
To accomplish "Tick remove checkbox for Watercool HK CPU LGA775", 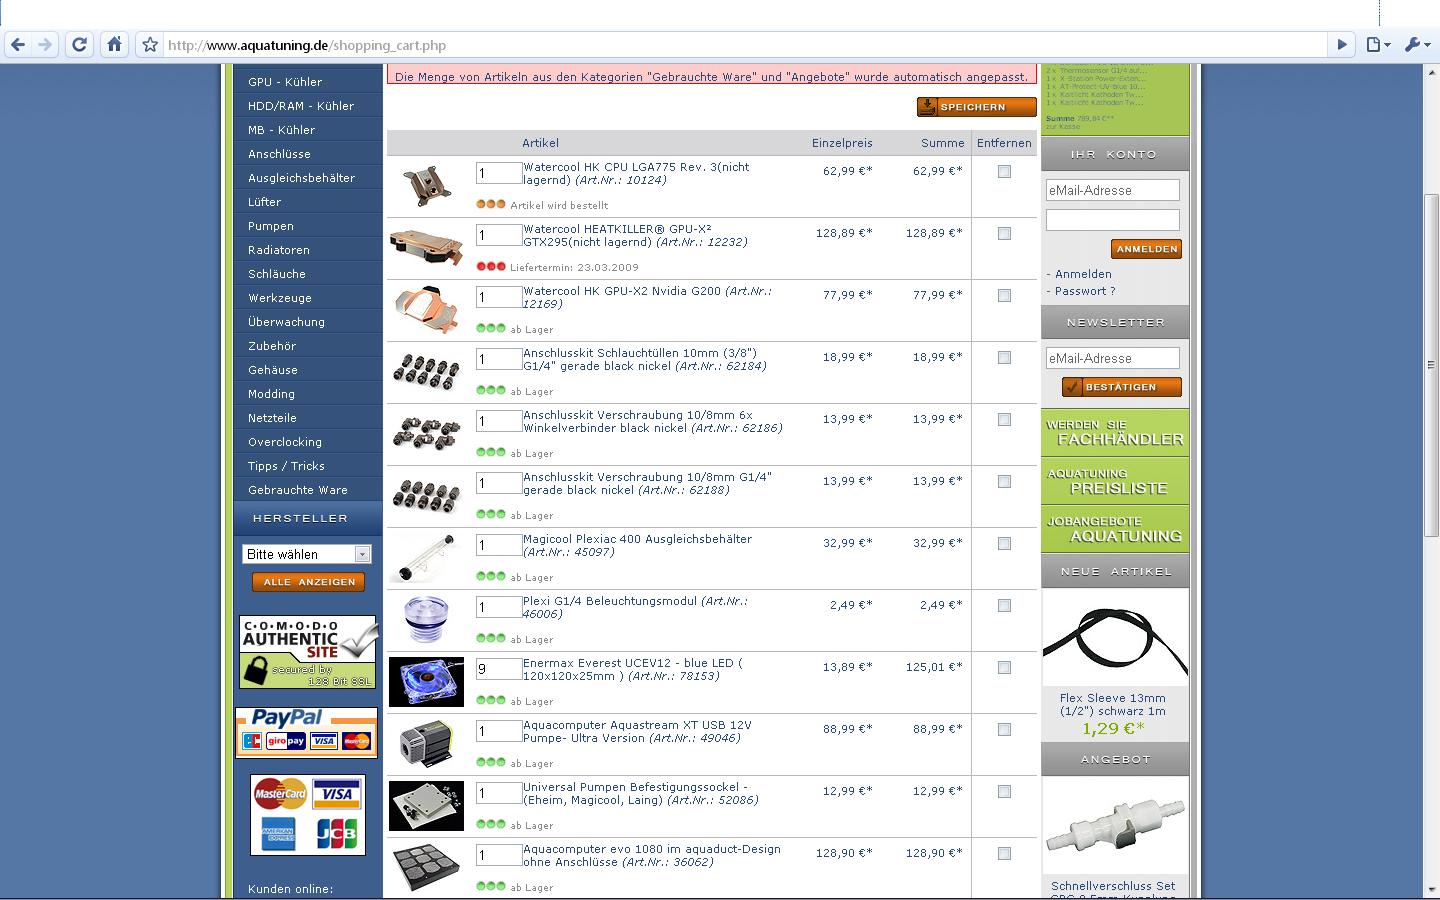I will [x=1004, y=172].
